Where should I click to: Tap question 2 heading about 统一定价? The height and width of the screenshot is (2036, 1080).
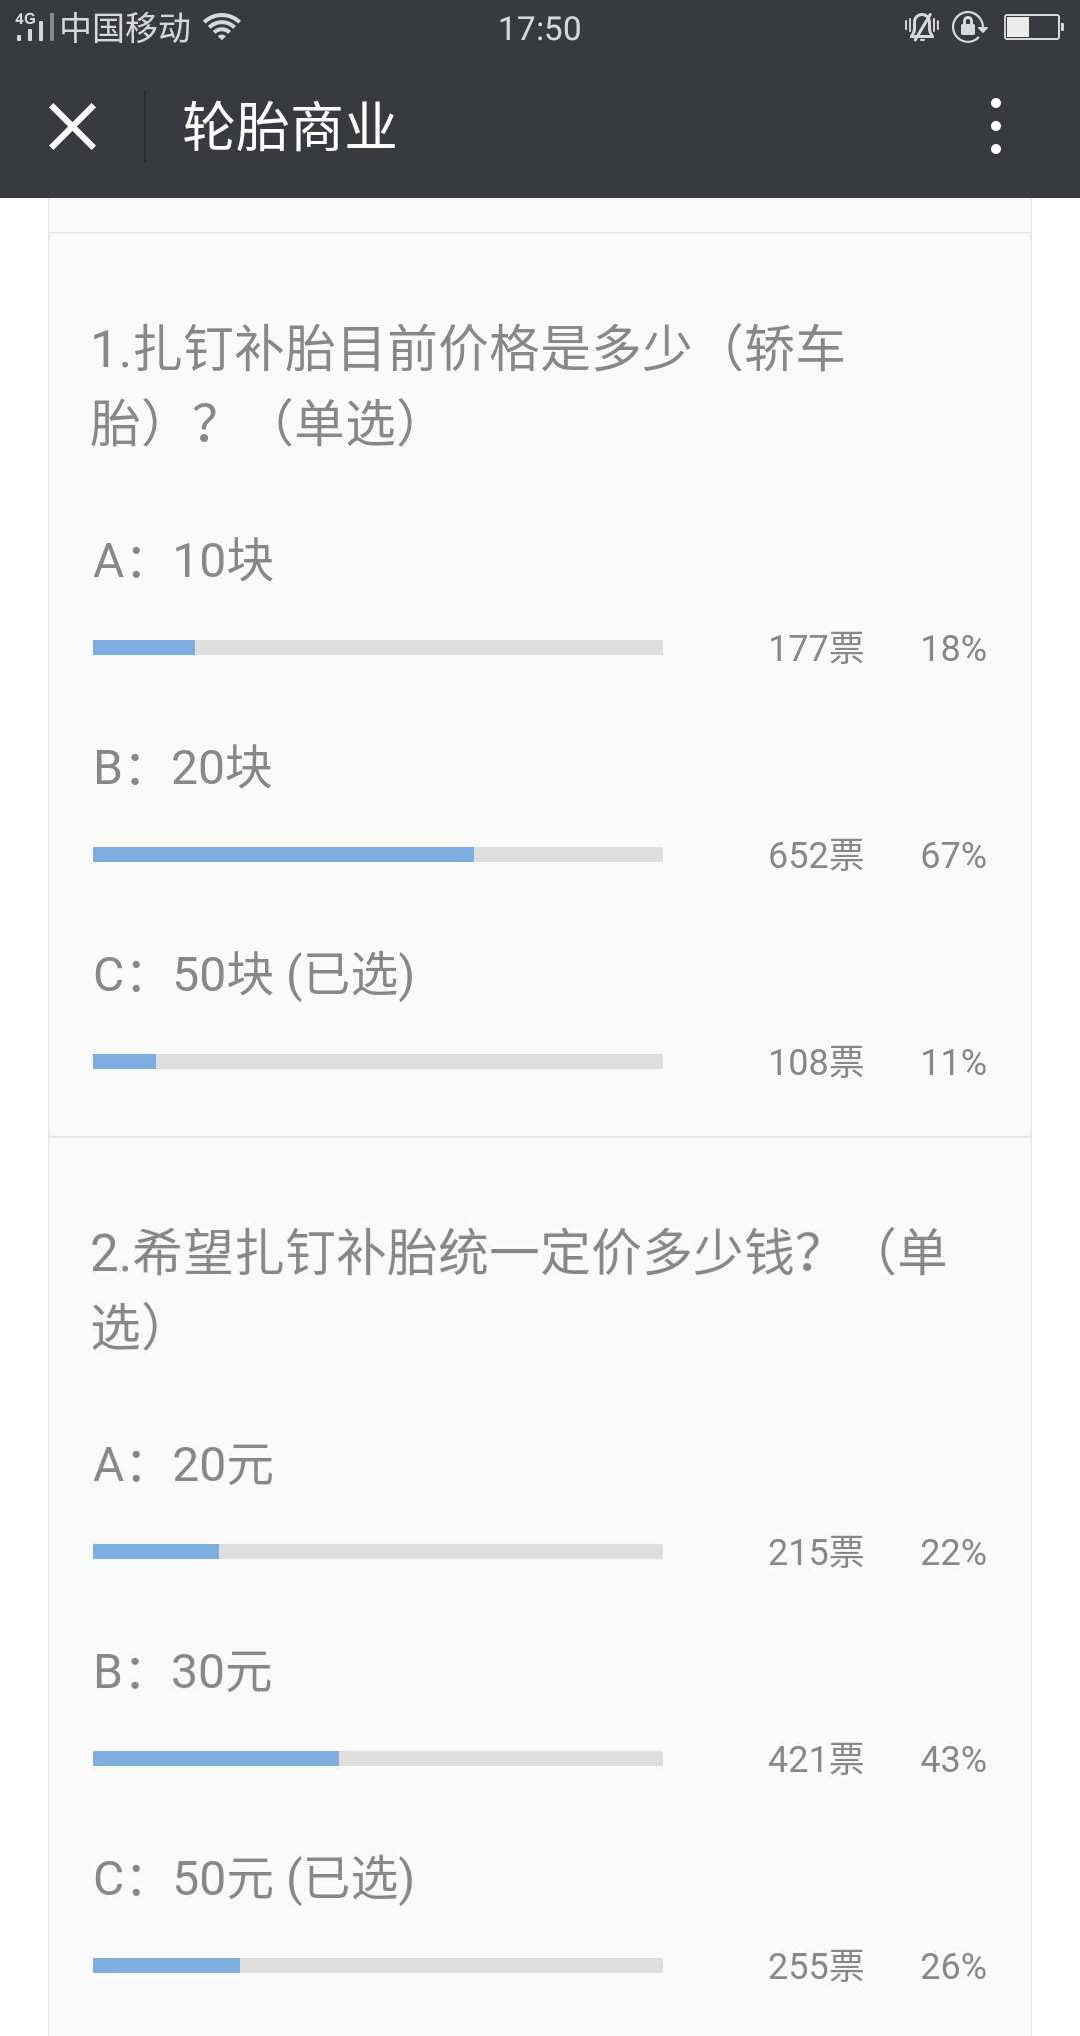point(519,1289)
